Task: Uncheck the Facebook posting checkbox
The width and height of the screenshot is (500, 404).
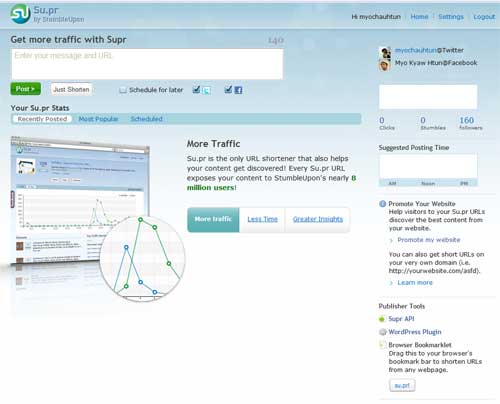Action: point(228,89)
